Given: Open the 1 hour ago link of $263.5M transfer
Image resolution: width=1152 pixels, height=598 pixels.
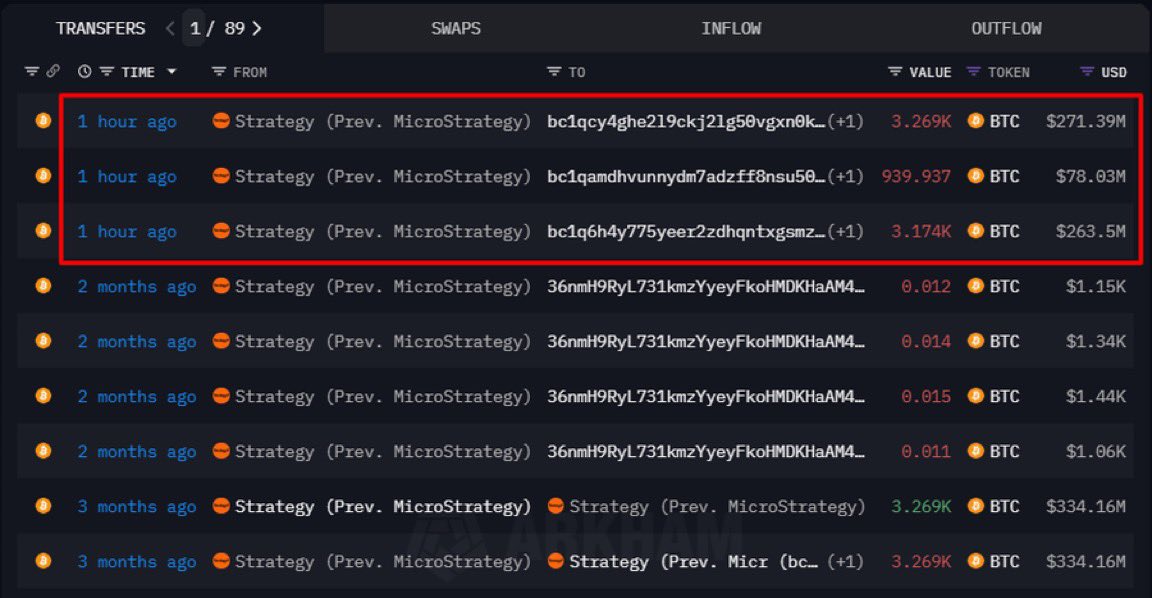Looking at the screenshot, I should pyautogui.click(x=127, y=232).
